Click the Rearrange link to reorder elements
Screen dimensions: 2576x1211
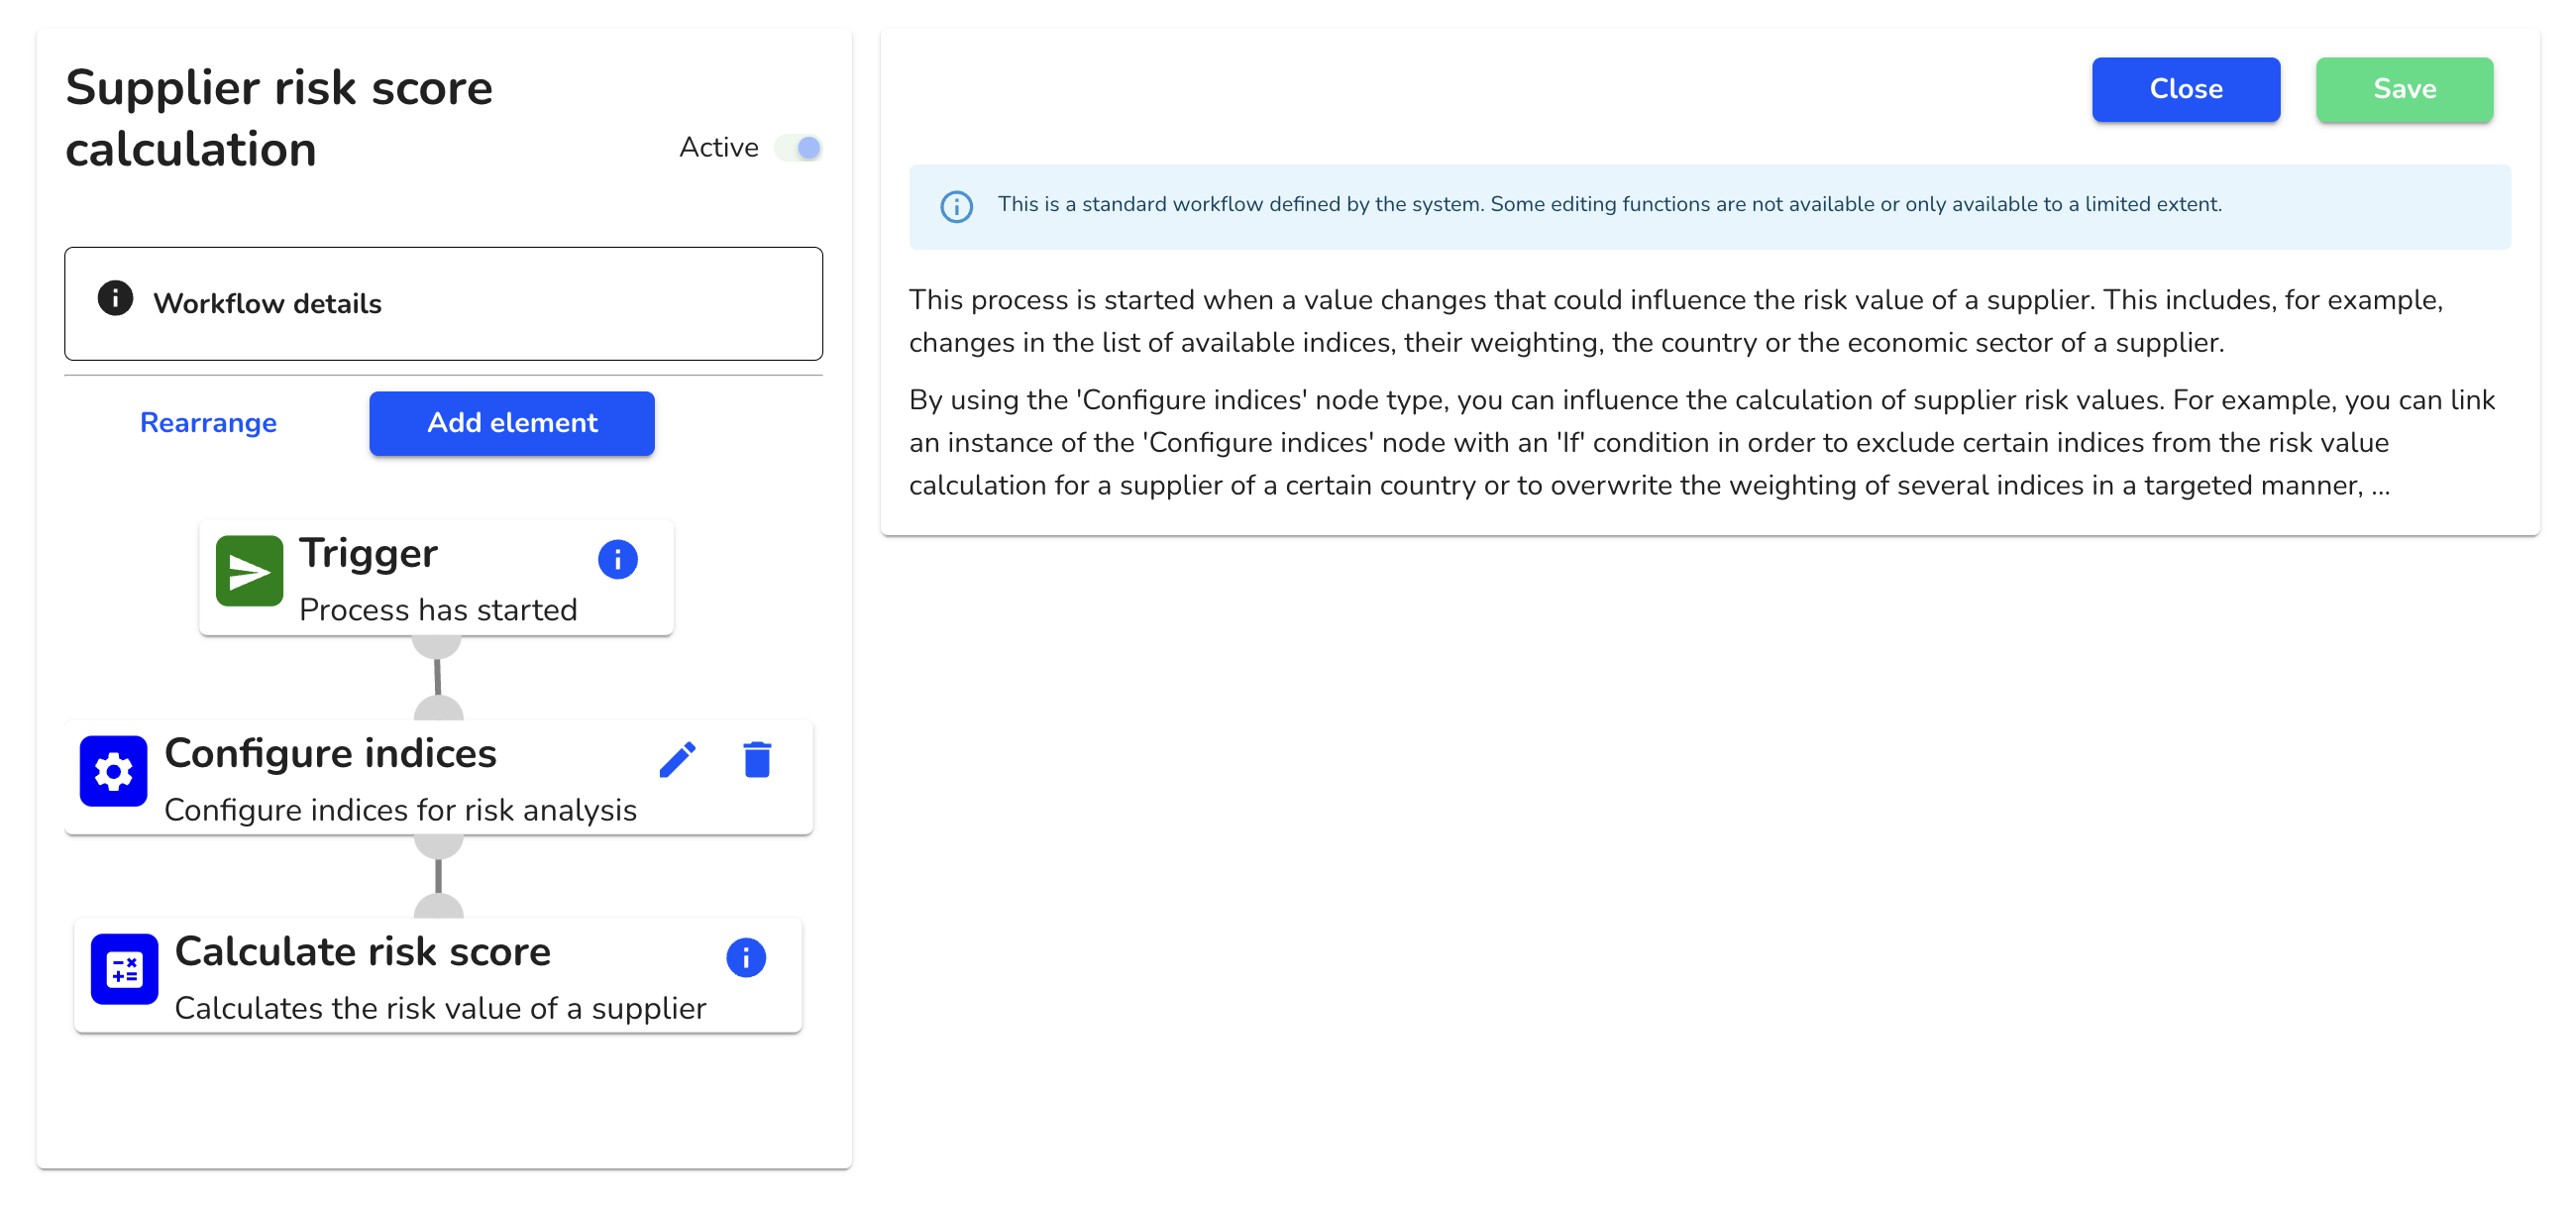pyautogui.click(x=207, y=424)
